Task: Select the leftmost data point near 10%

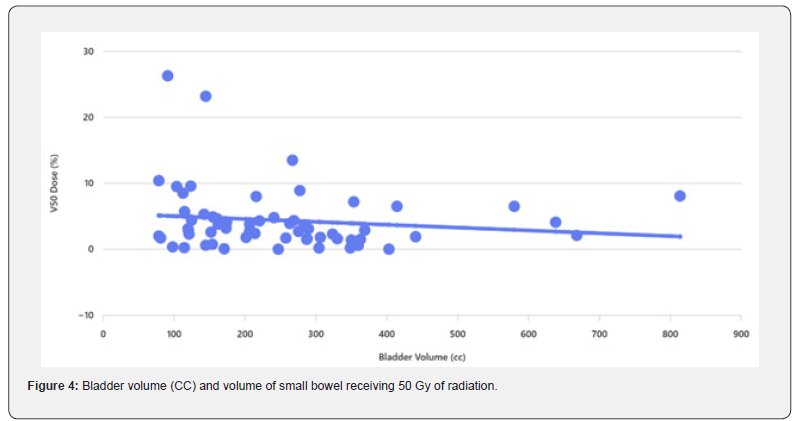Action: click(x=159, y=181)
